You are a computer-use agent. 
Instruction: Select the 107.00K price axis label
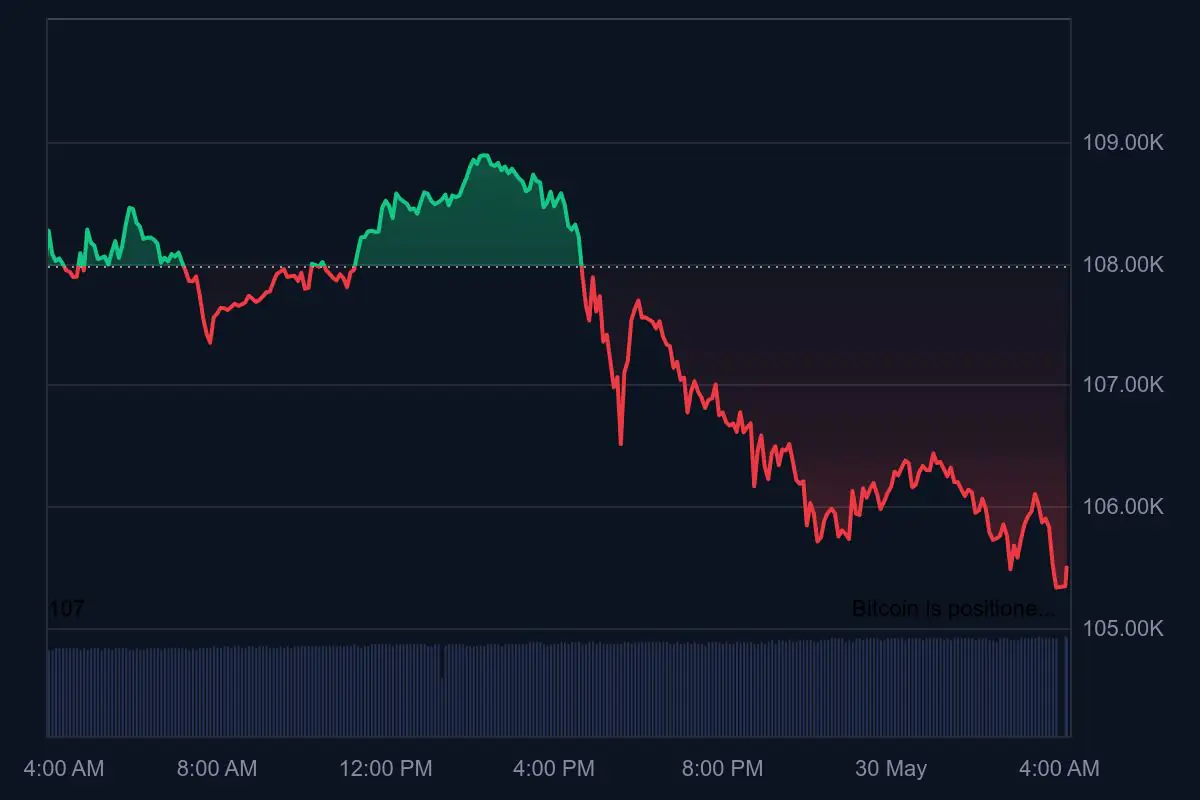(x=1123, y=385)
